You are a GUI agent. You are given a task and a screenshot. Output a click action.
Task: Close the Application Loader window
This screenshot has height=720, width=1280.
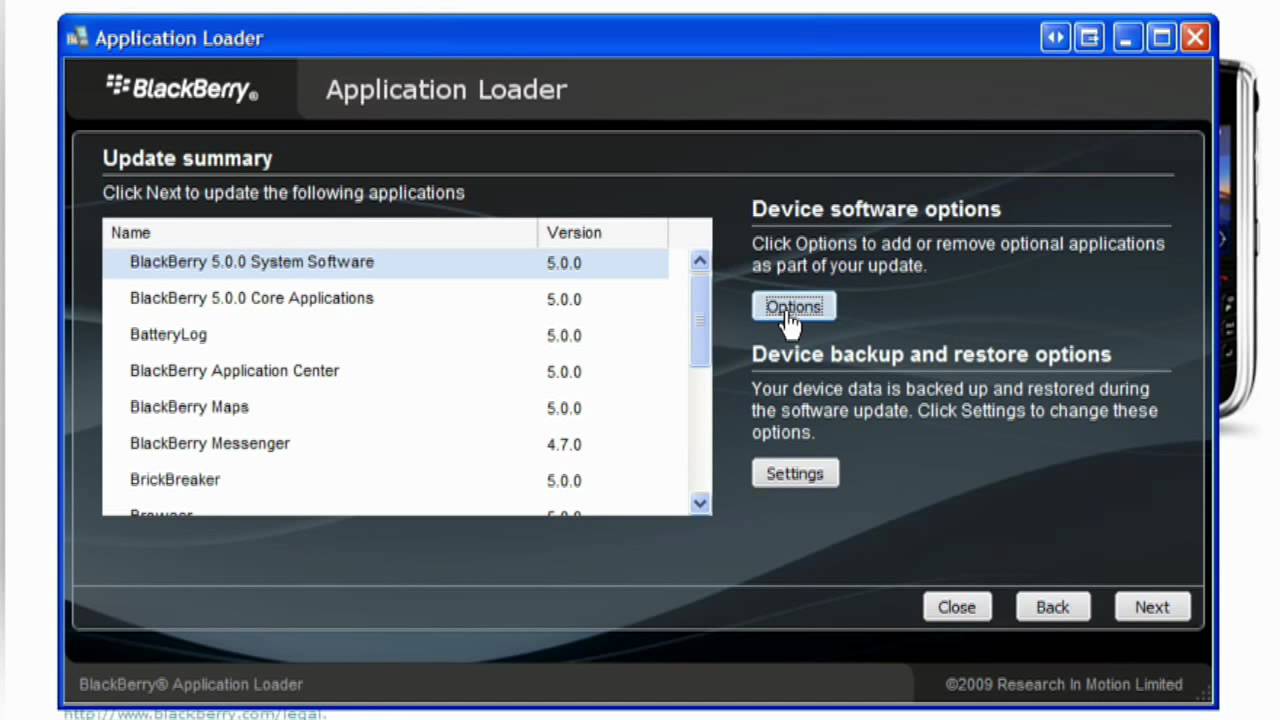click(x=1196, y=39)
